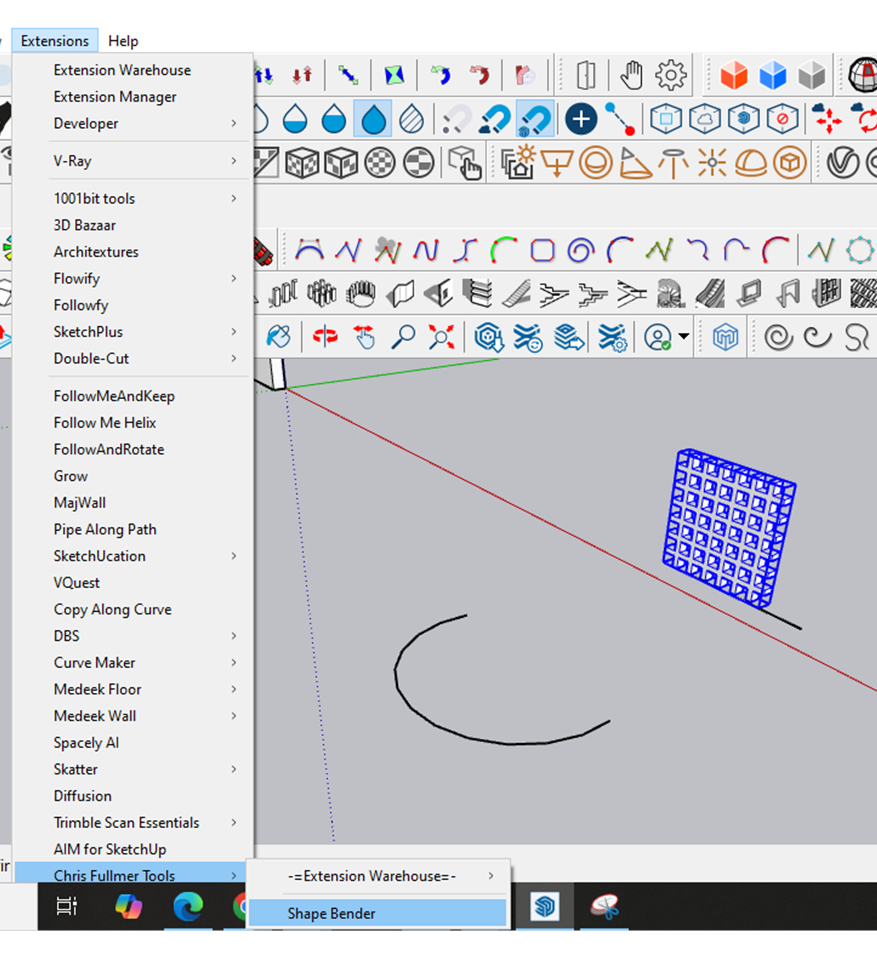Click the gray cube icon
The image size is (877, 962).
[811, 75]
